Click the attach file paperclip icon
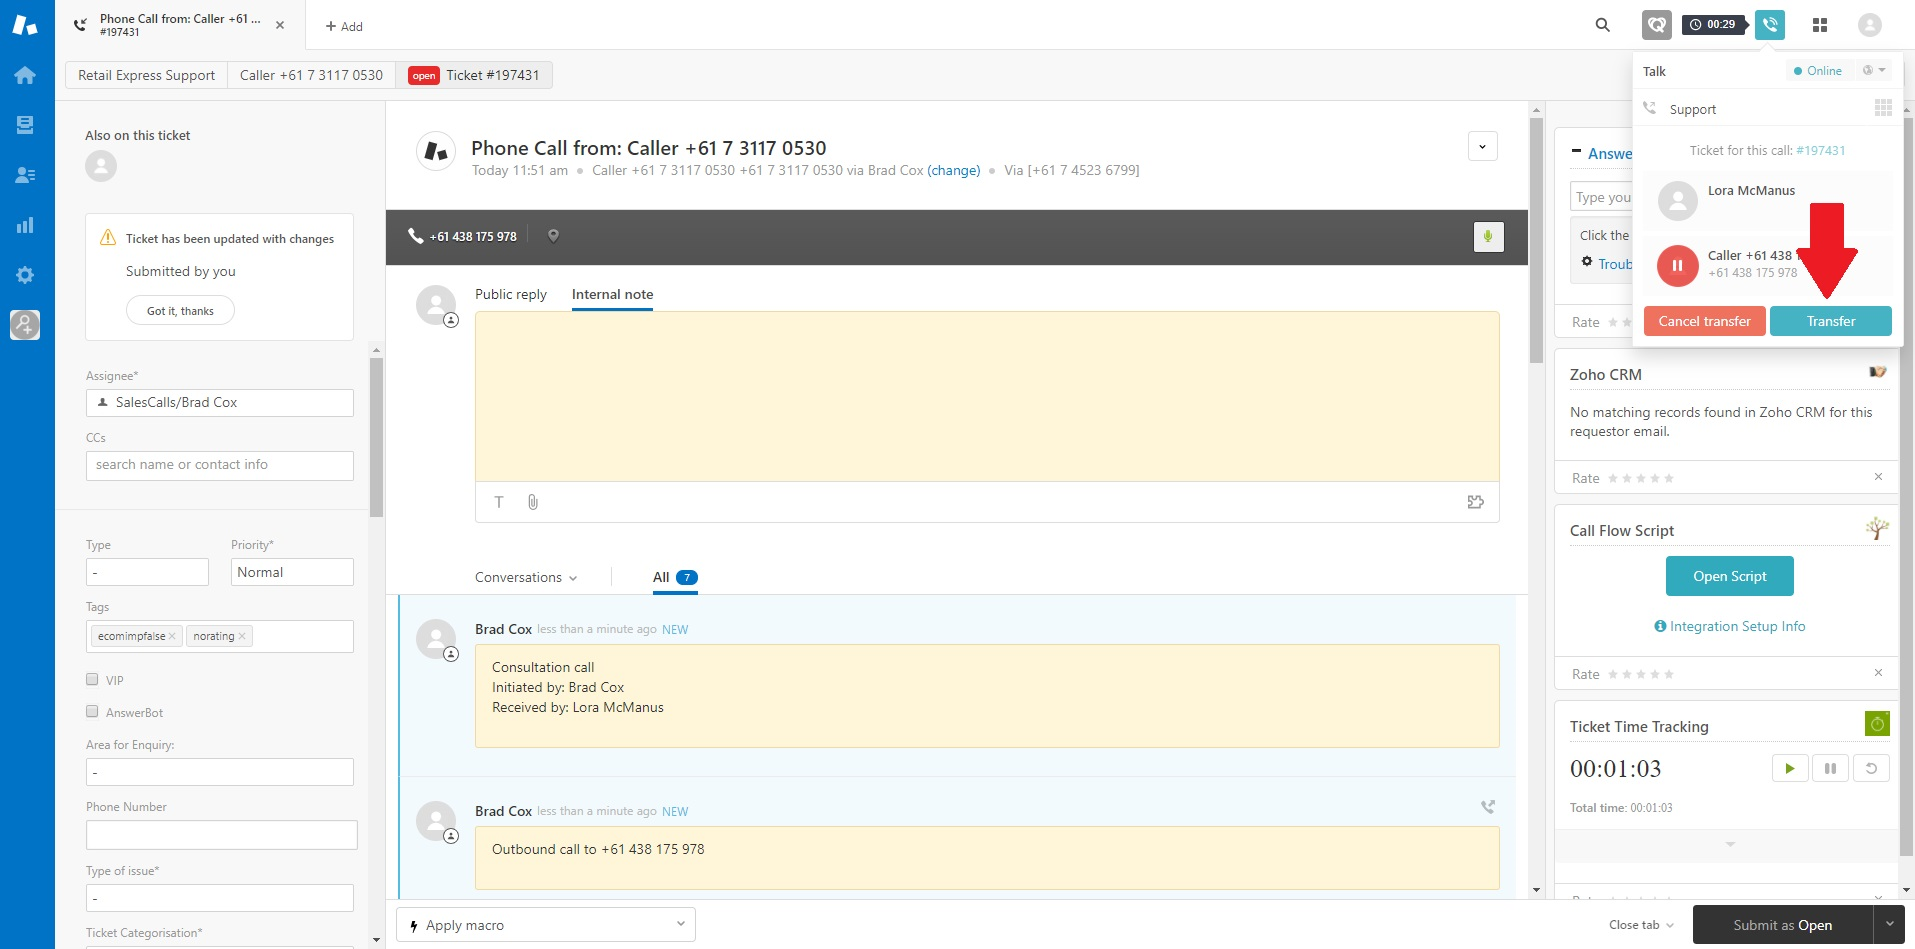The image size is (1915, 949). click(533, 502)
